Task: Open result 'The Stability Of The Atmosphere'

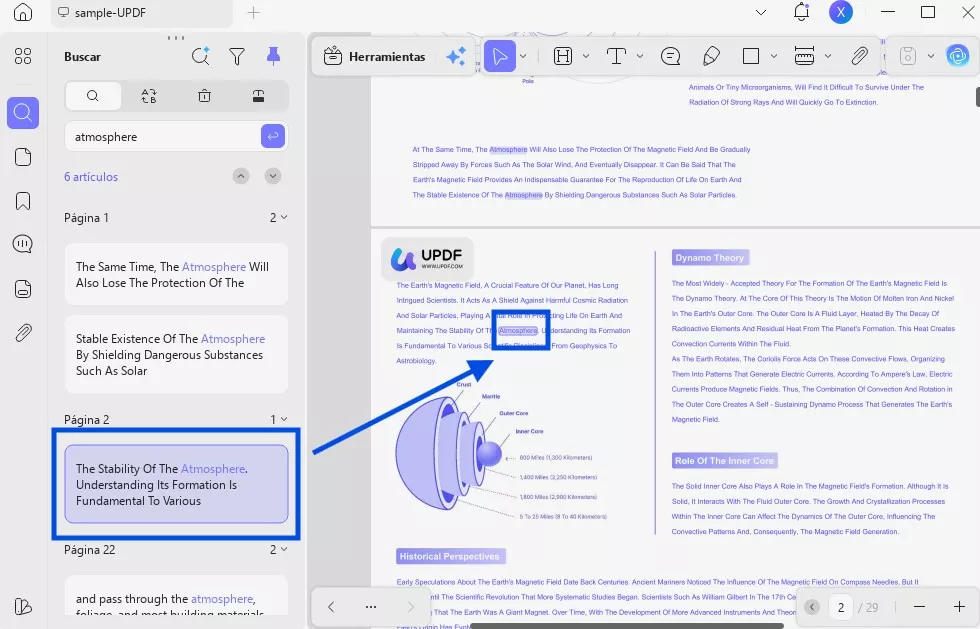Action: click(176, 484)
